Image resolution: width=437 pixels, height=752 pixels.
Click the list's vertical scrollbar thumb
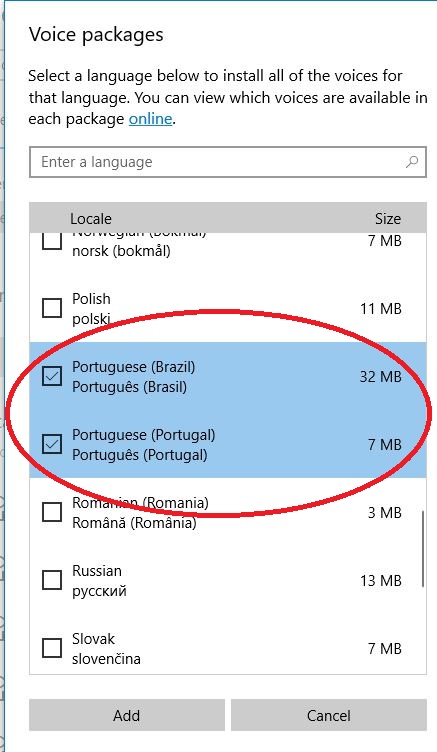tap(423, 549)
